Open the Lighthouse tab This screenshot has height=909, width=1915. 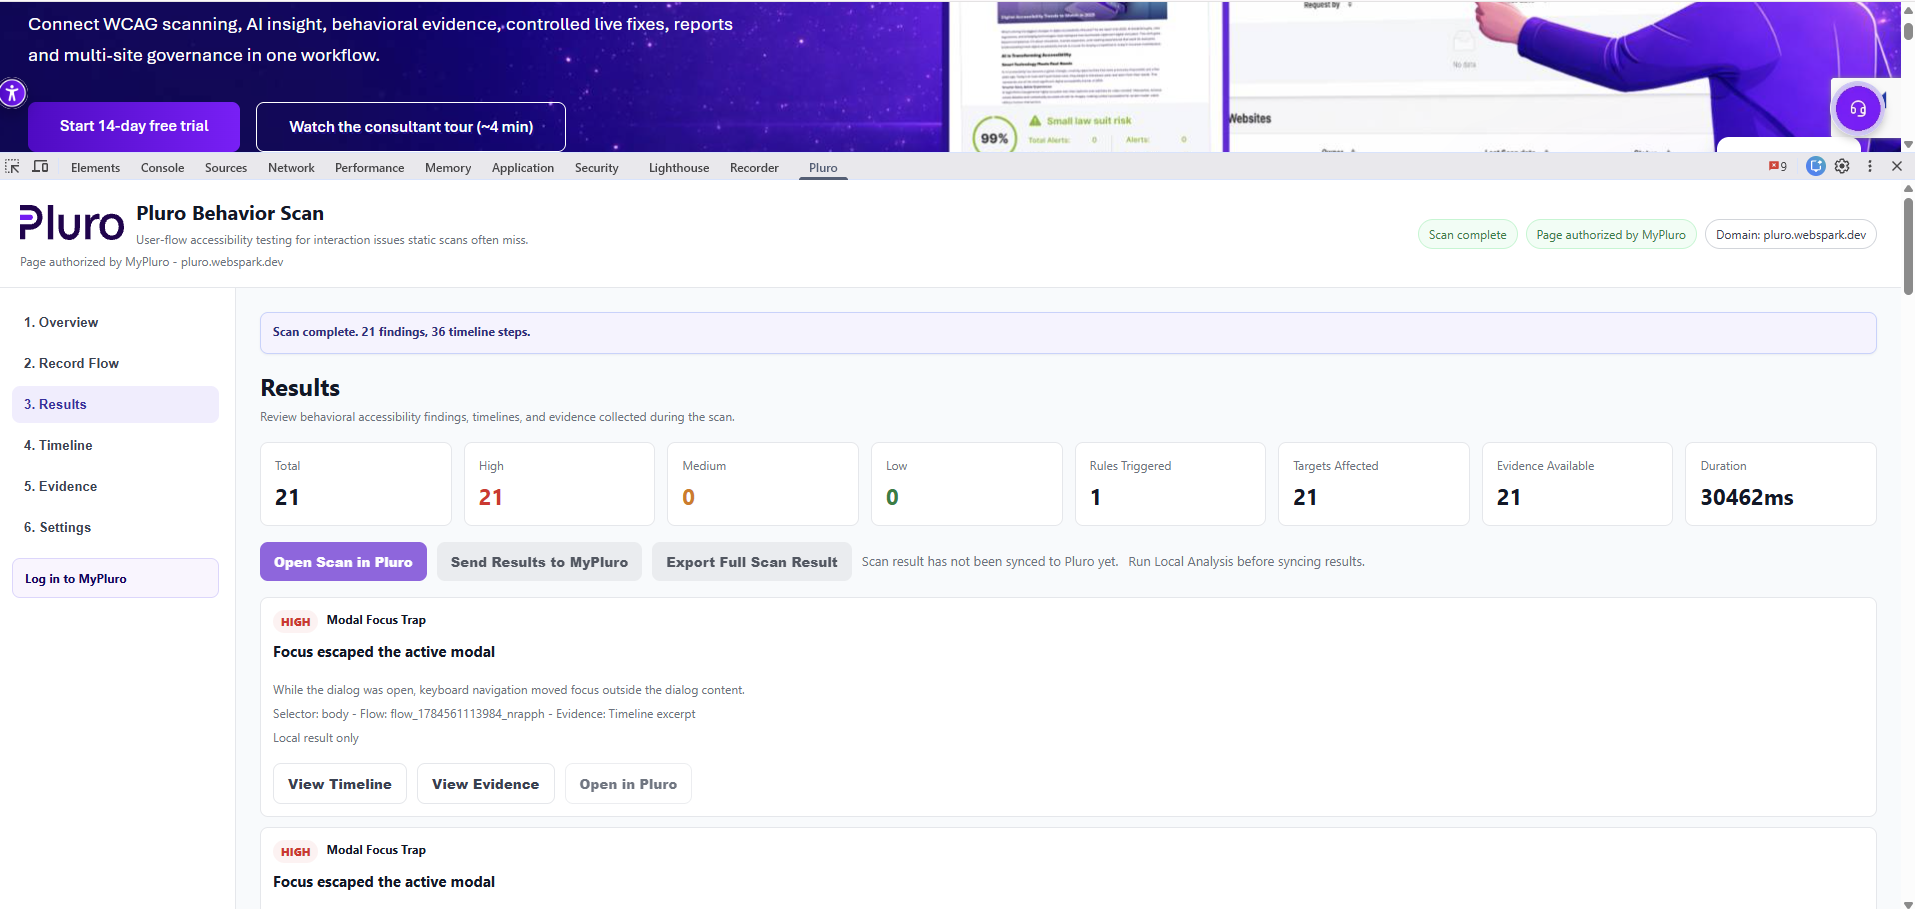click(x=678, y=168)
